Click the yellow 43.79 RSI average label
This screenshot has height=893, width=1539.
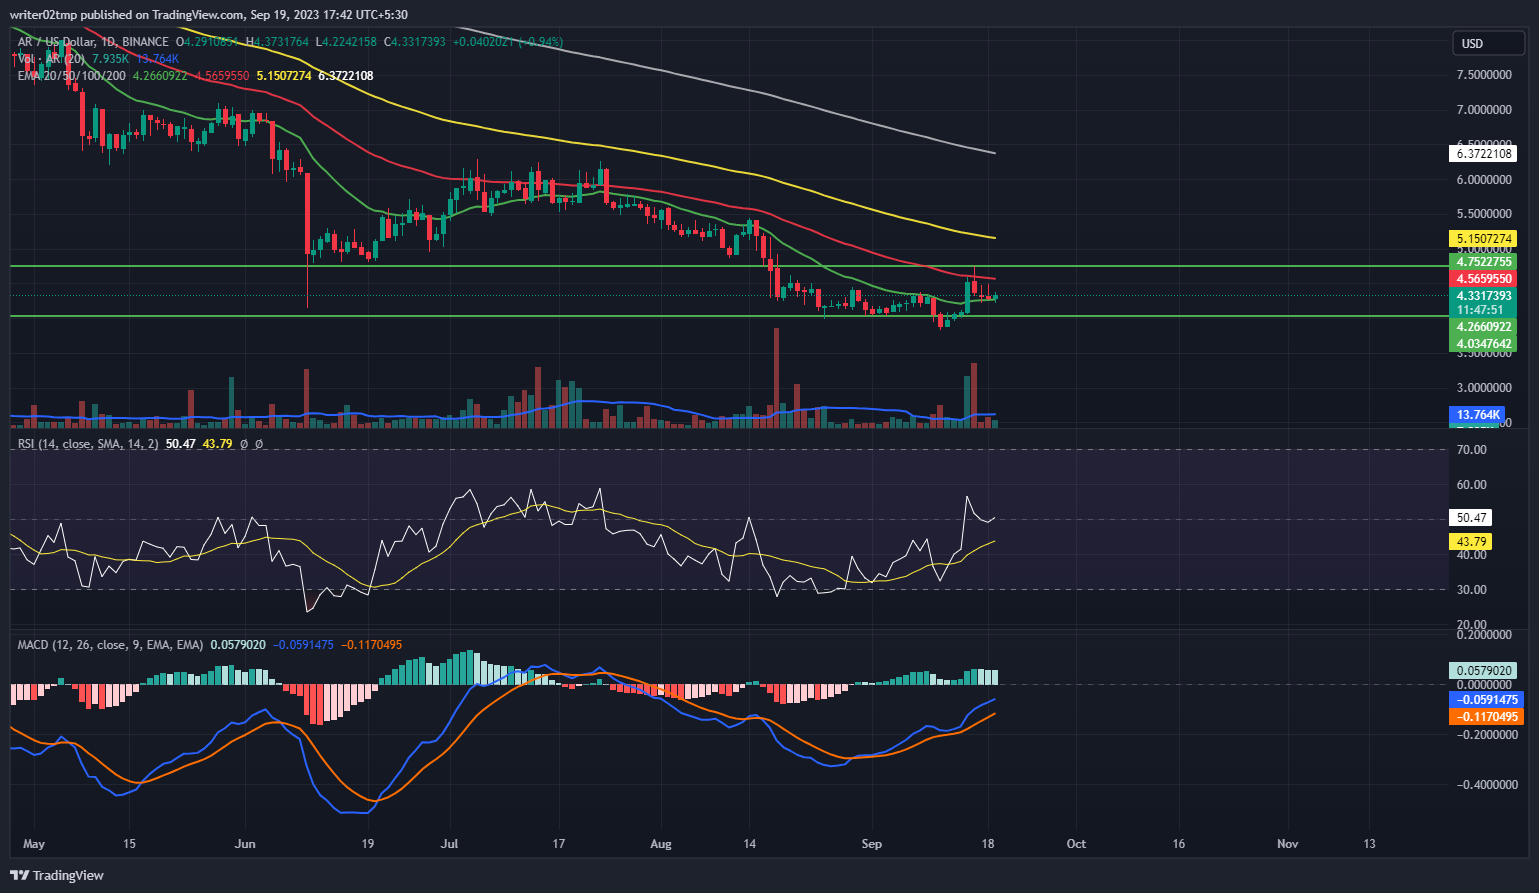1470,542
